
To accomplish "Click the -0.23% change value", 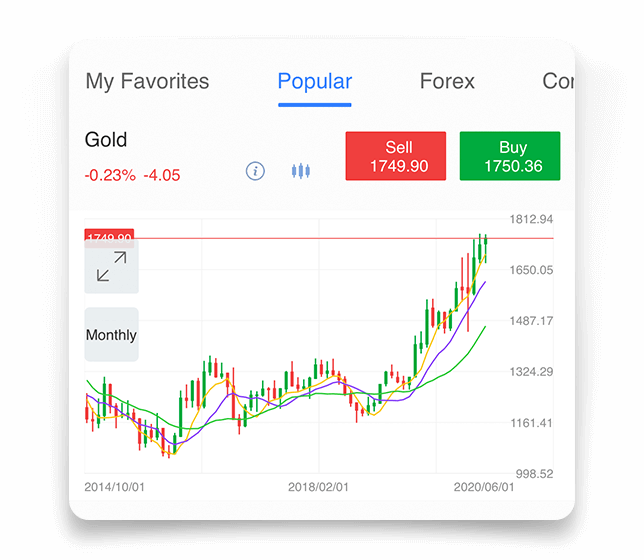I will coord(110,175).
